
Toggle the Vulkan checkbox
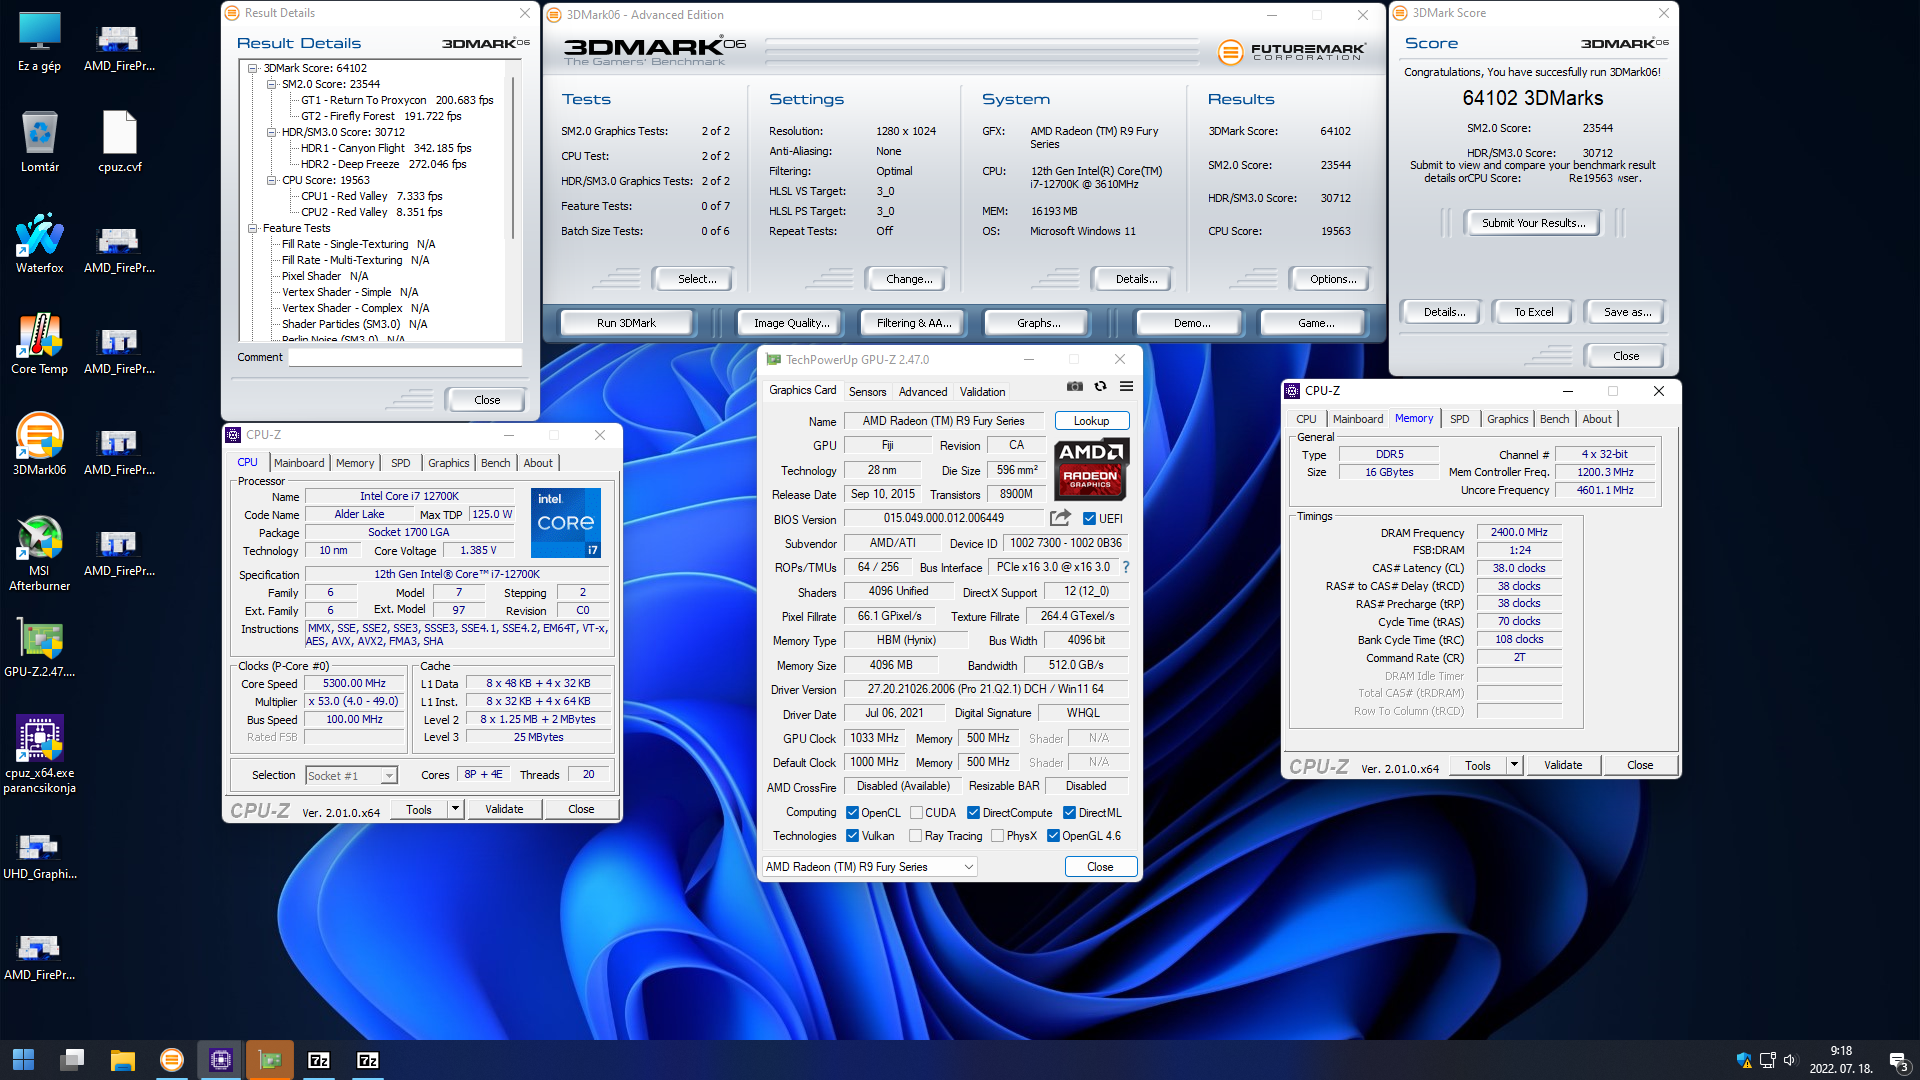[x=852, y=836]
